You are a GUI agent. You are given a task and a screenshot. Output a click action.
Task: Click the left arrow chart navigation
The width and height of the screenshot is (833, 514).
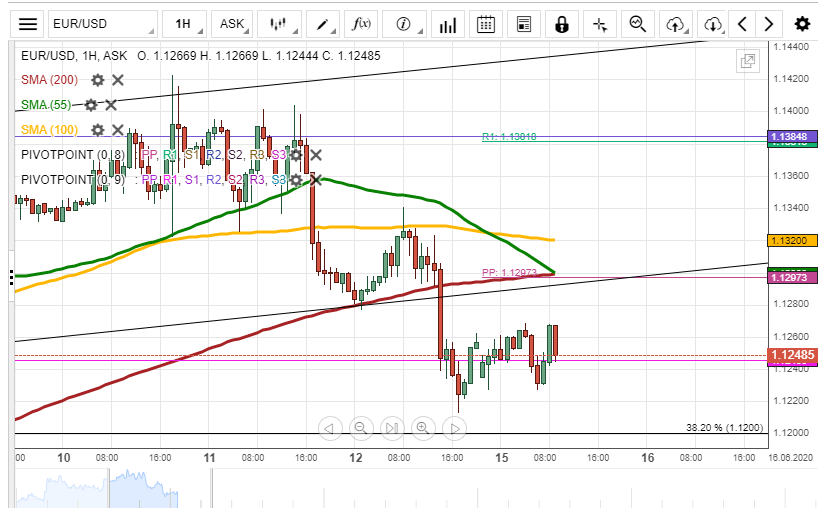(x=743, y=24)
